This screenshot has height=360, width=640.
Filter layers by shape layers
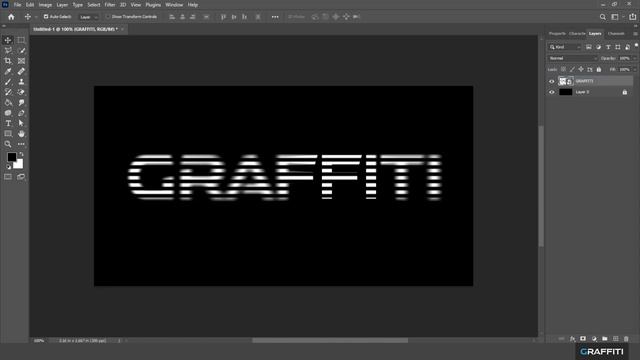click(x=618, y=47)
